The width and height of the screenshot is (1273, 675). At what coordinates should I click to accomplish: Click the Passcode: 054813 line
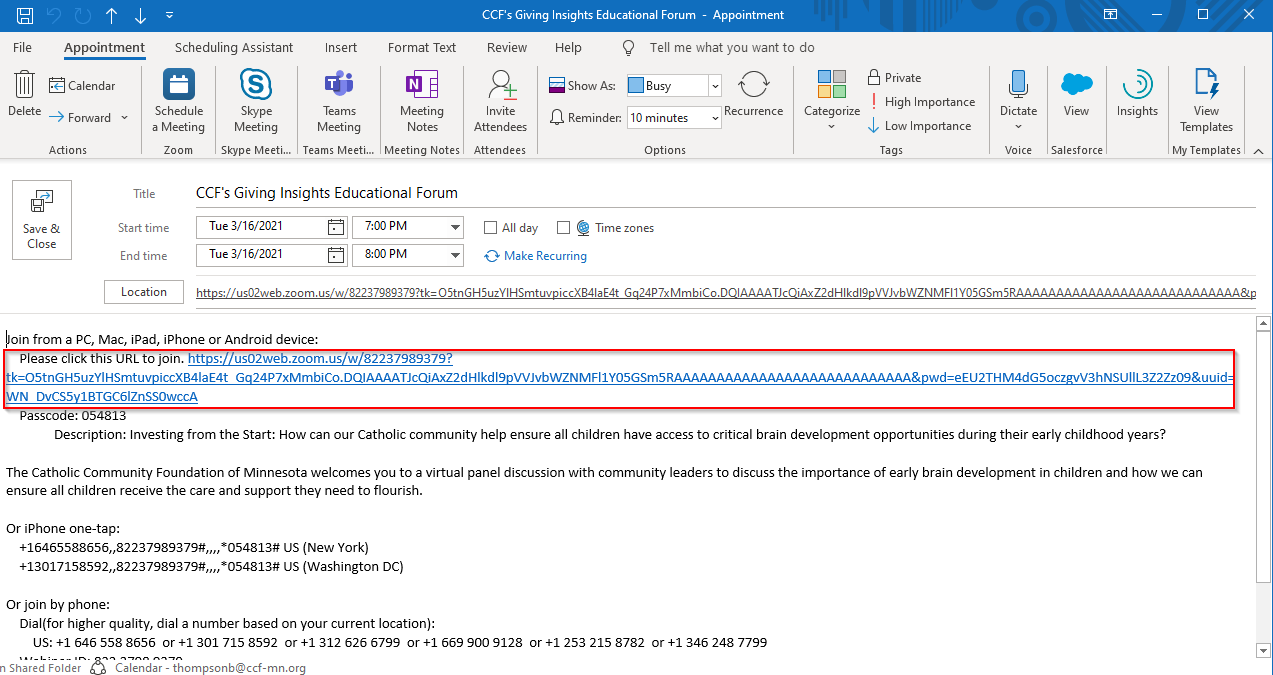[x=73, y=415]
